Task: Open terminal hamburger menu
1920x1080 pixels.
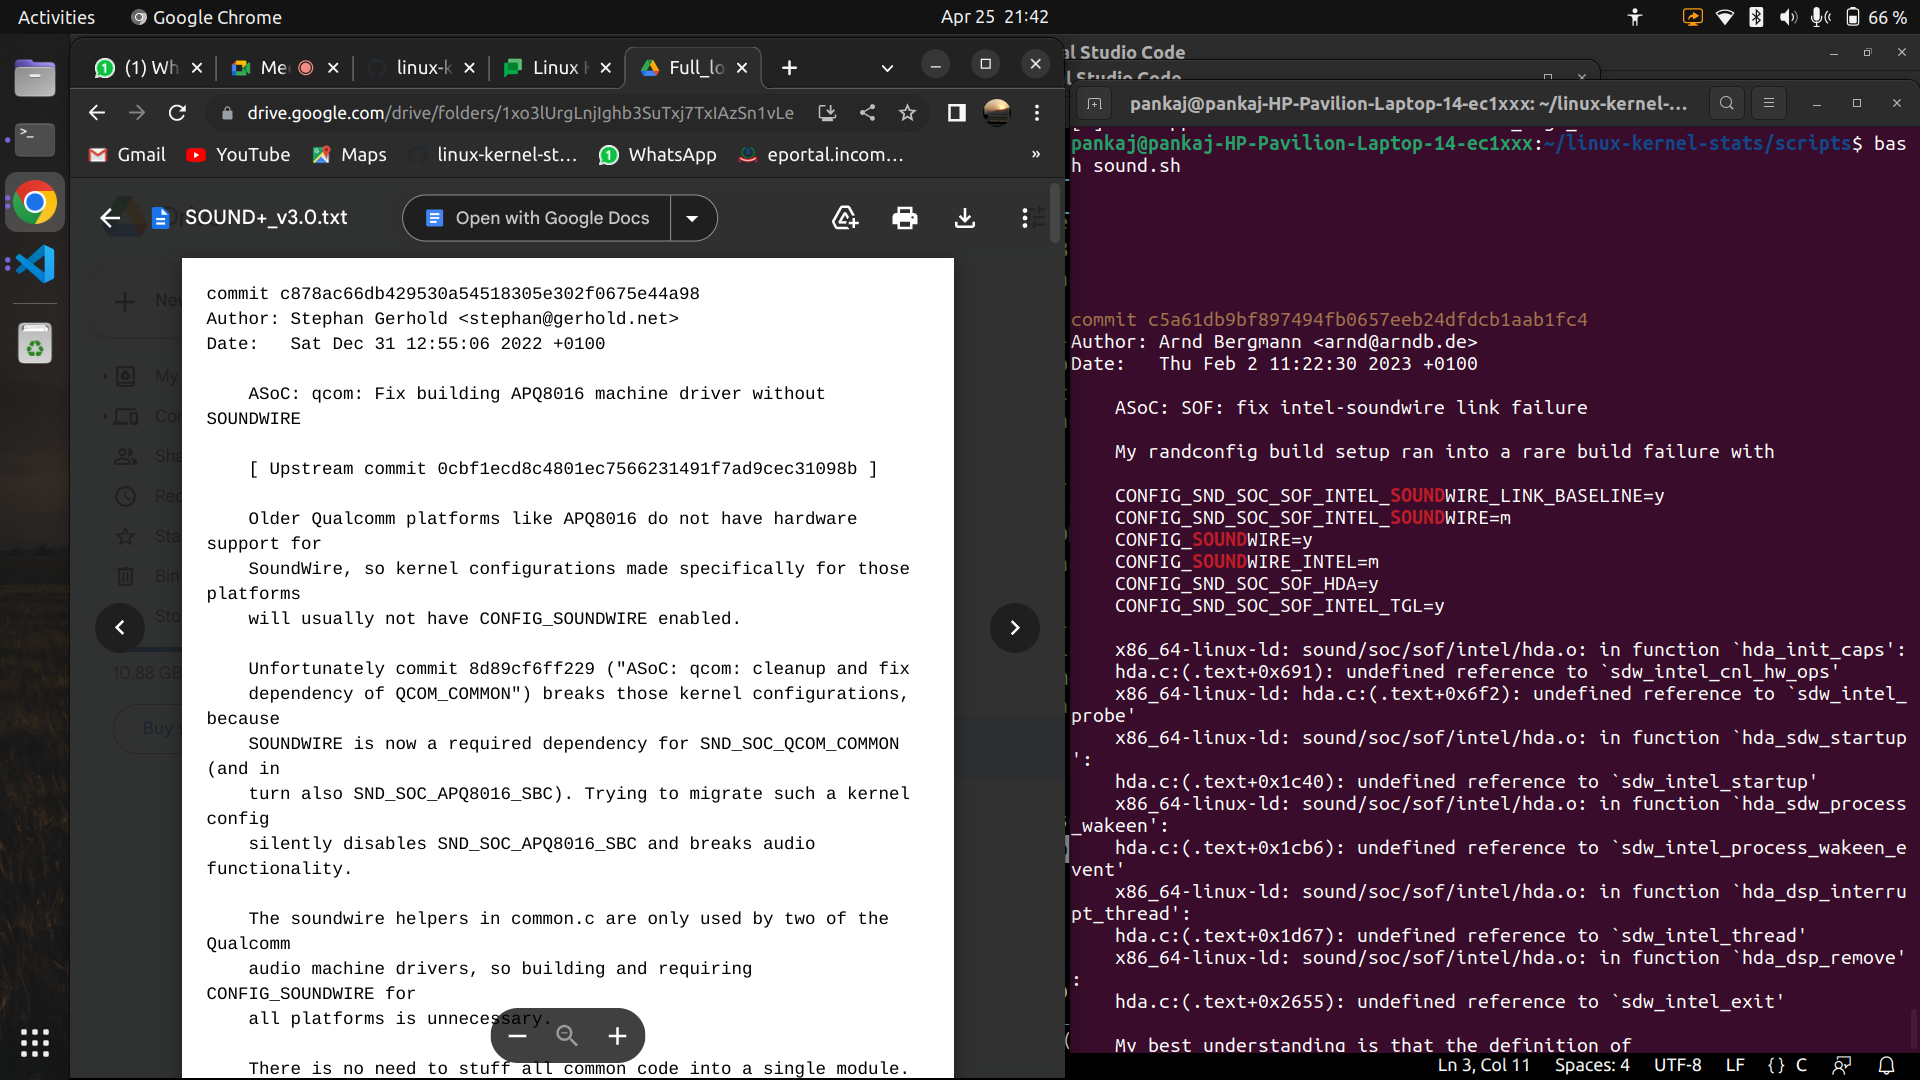Action: (1768, 103)
